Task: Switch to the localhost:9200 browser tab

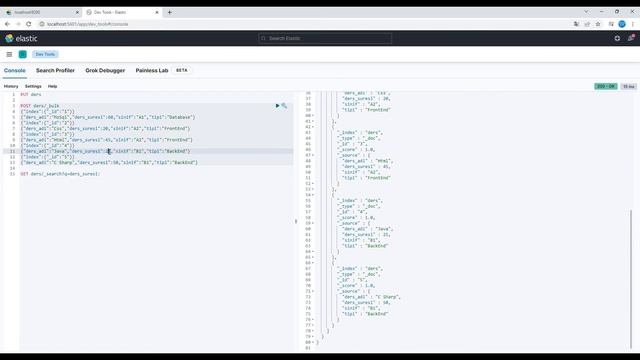Action: [41, 12]
